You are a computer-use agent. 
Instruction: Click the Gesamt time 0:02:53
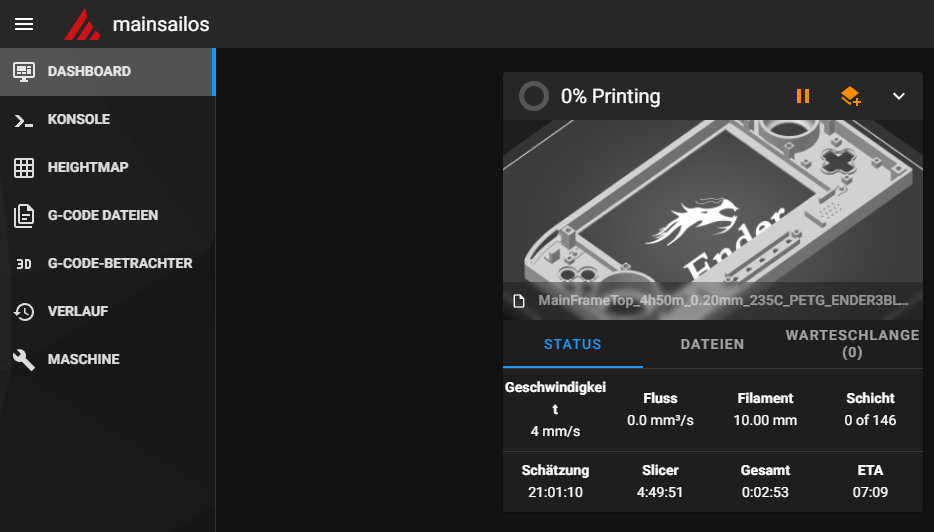tap(765, 493)
